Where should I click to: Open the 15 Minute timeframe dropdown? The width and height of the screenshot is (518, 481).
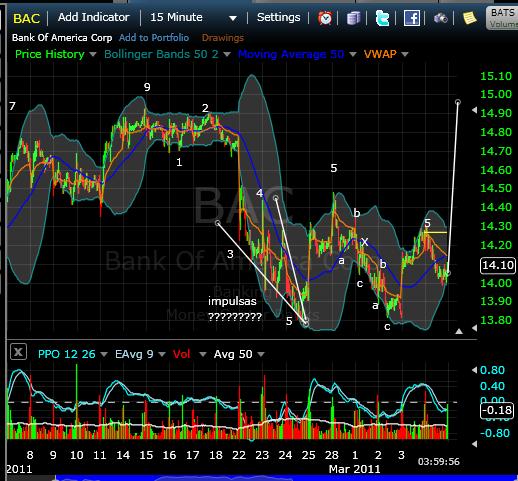coord(193,18)
